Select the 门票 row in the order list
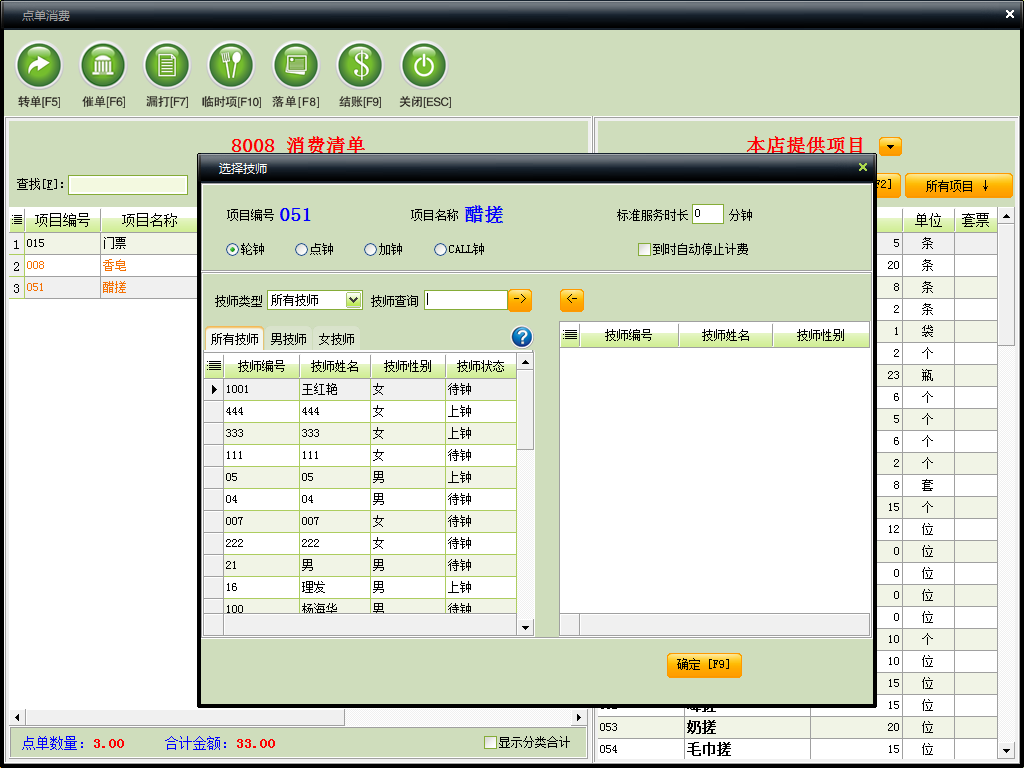1024x768 pixels. pos(103,244)
